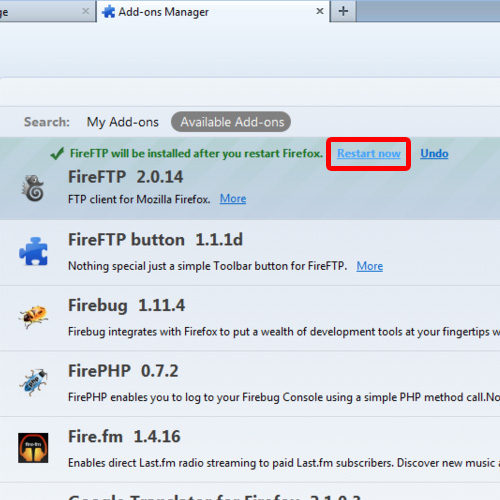Open More link for FireFTP button
This screenshot has height=500, width=500.
(x=370, y=266)
